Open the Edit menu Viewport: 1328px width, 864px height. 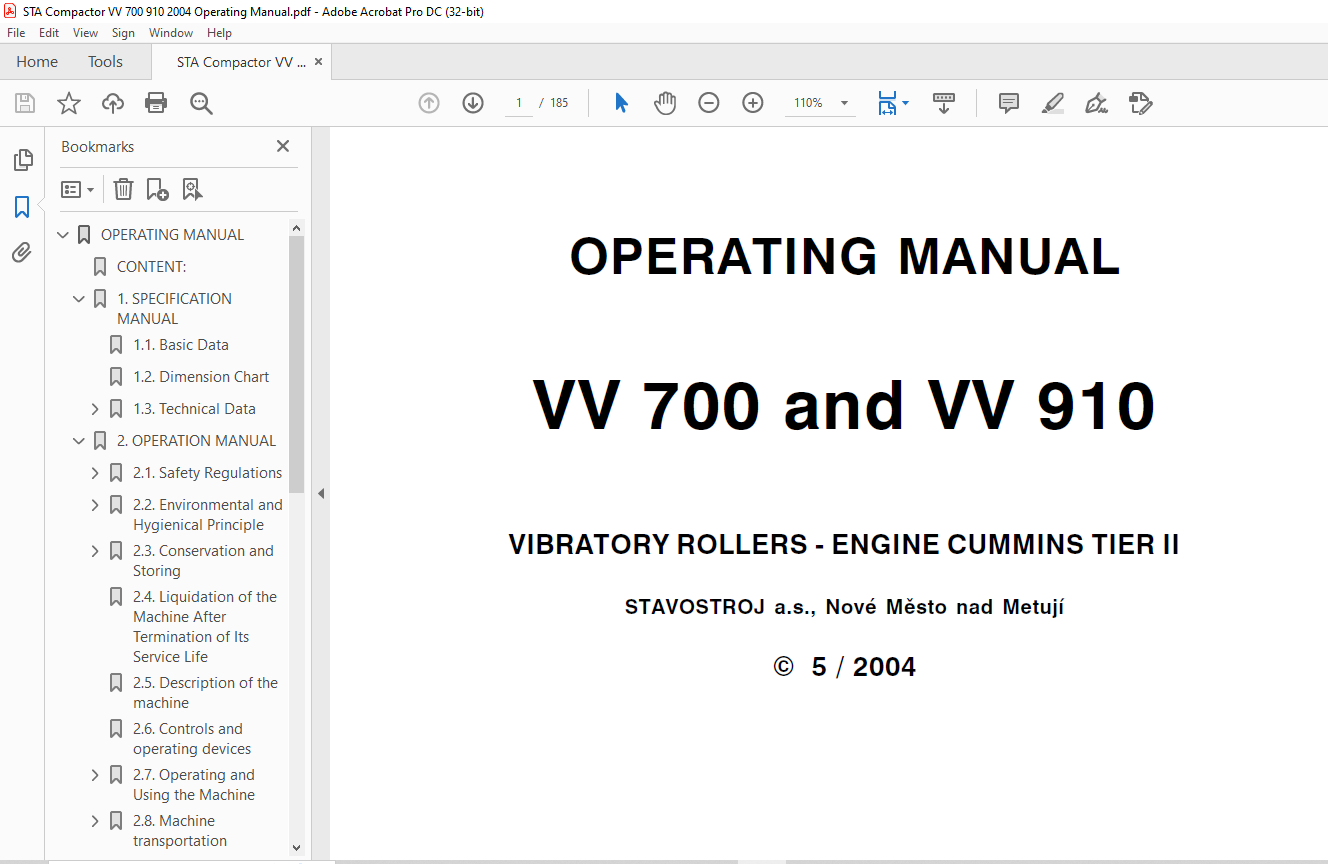coord(49,33)
